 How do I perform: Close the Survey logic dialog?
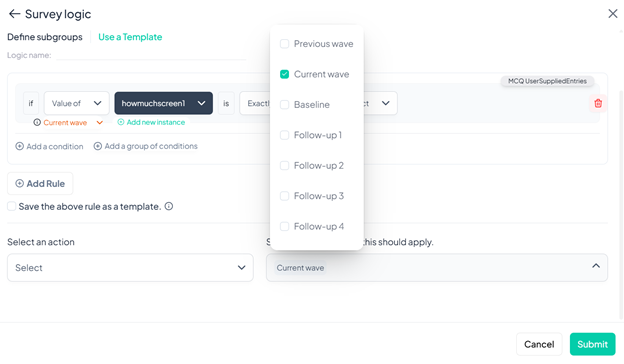(613, 14)
